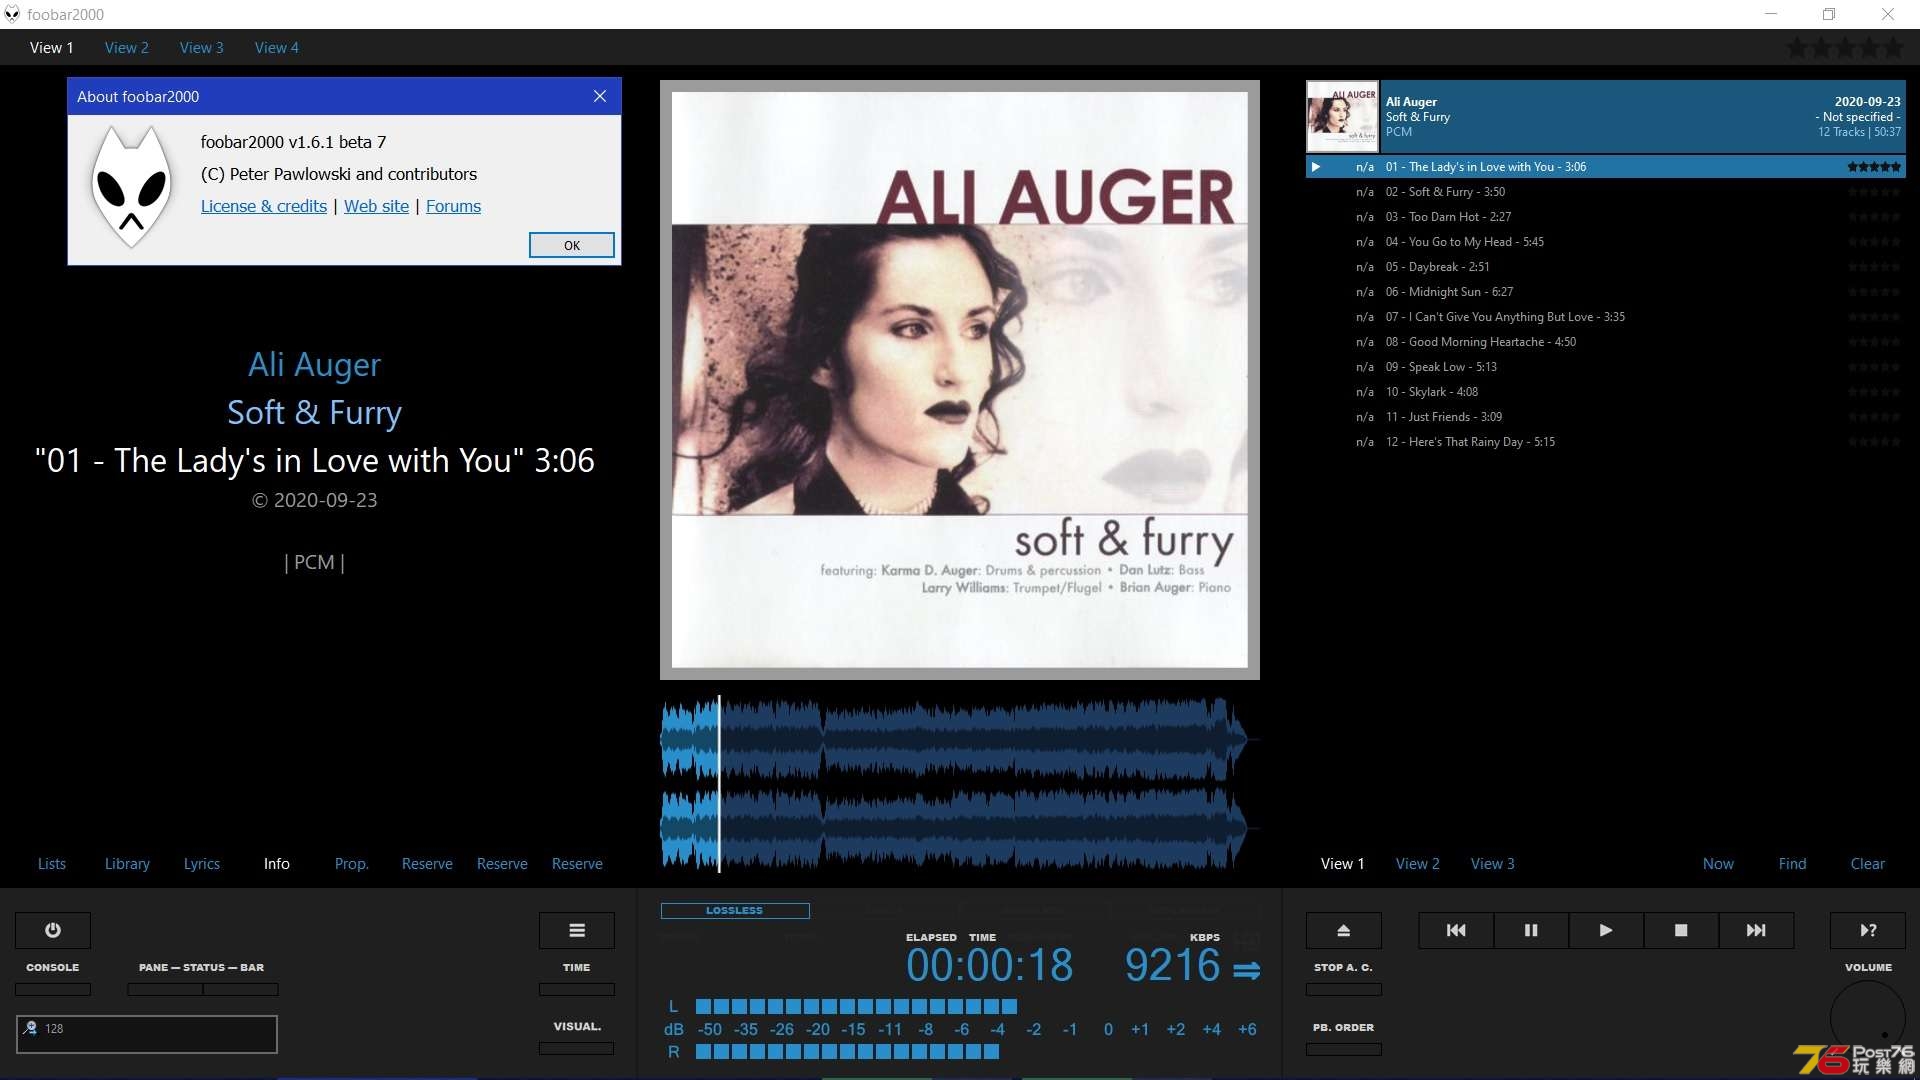Open the License & credits link
Image resolution: width=1920 pixels, height=1080 pixels.
coord(264,206)
